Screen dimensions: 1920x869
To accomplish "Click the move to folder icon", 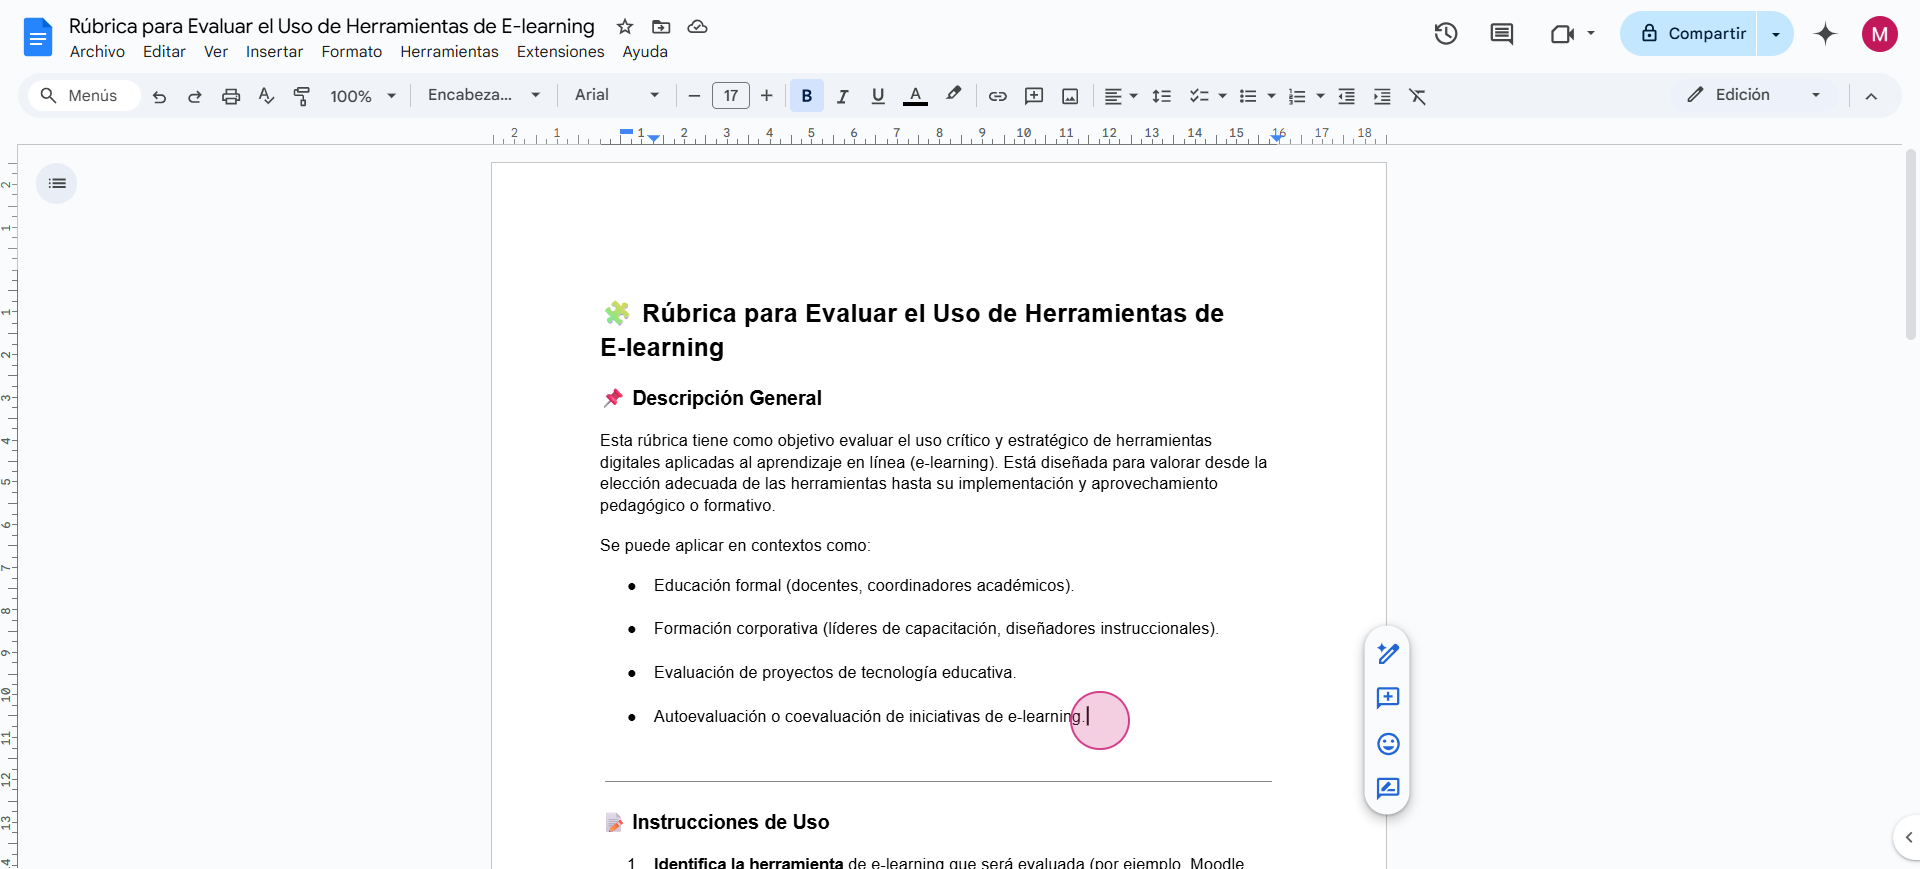I will [661, 27].
